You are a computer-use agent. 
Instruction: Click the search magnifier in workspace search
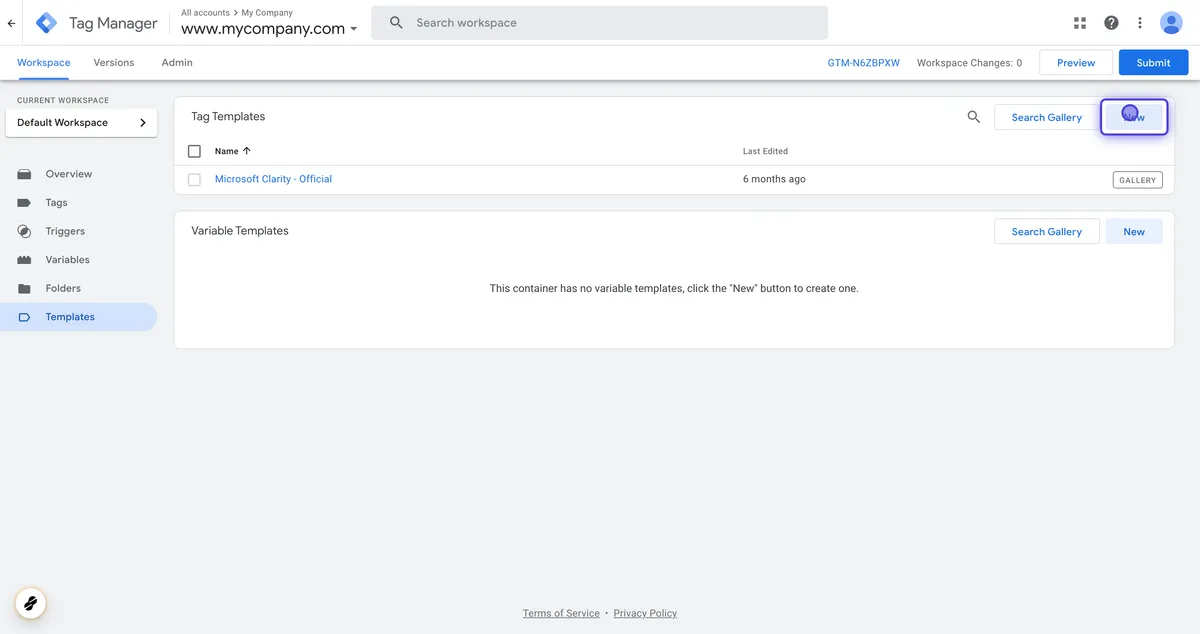pyautogui.click(x=396, y=22)
